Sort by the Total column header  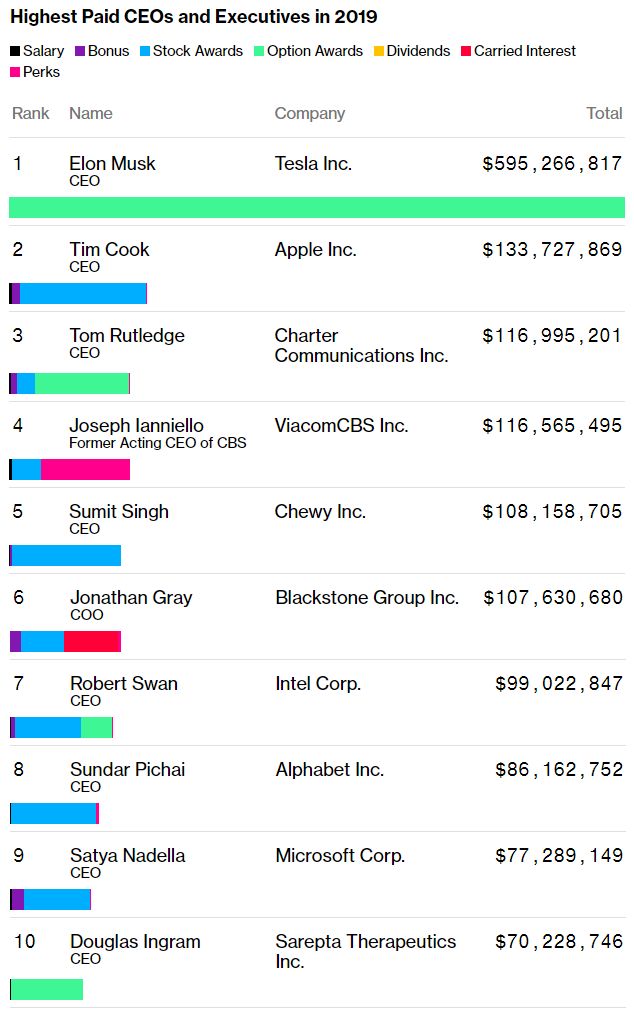point(604,114)
